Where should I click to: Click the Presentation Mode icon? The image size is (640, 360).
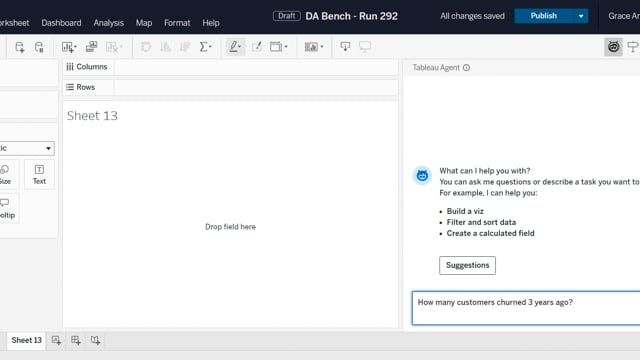(x=364, y=47)
